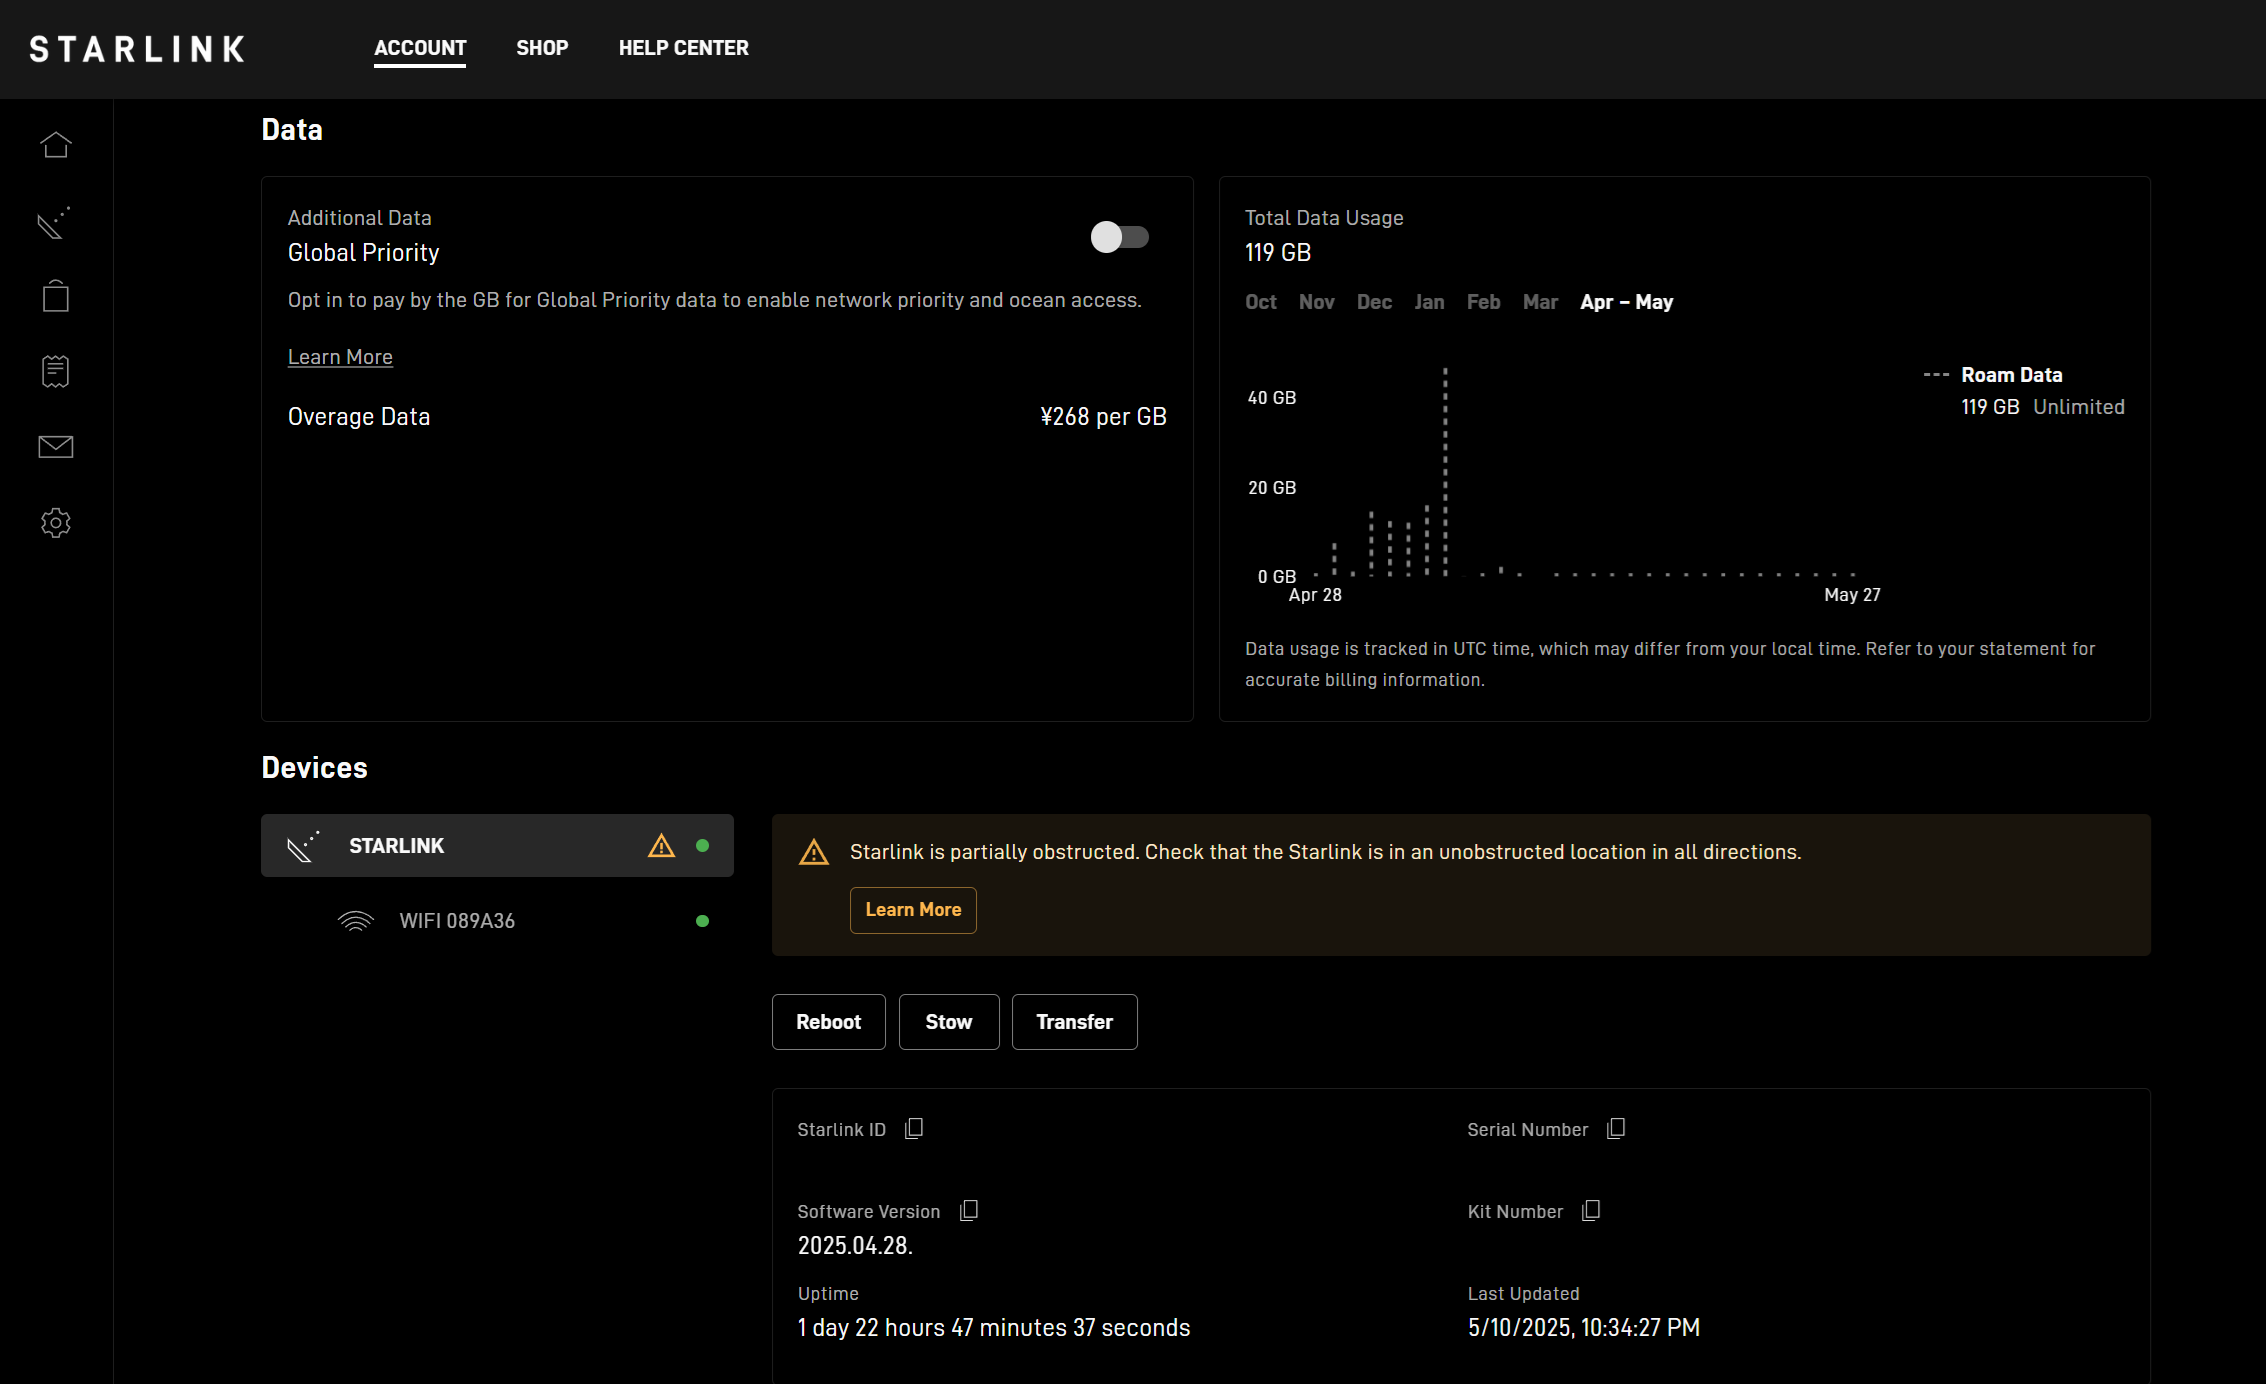The height and width of the screenshot is (1384, 2266).
Task: Select the WIFI 089A36 device
Action: click(x=497, y=921)
